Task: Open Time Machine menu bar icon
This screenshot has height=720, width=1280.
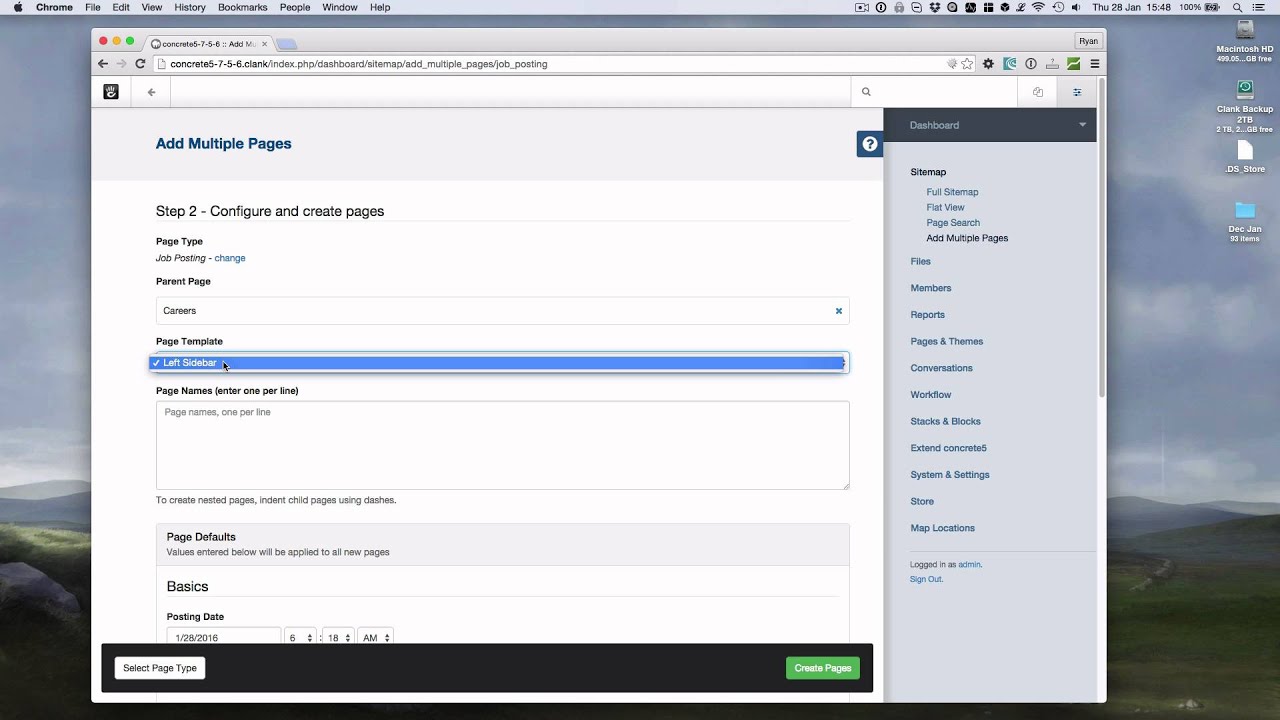Action: point(1058,7)
